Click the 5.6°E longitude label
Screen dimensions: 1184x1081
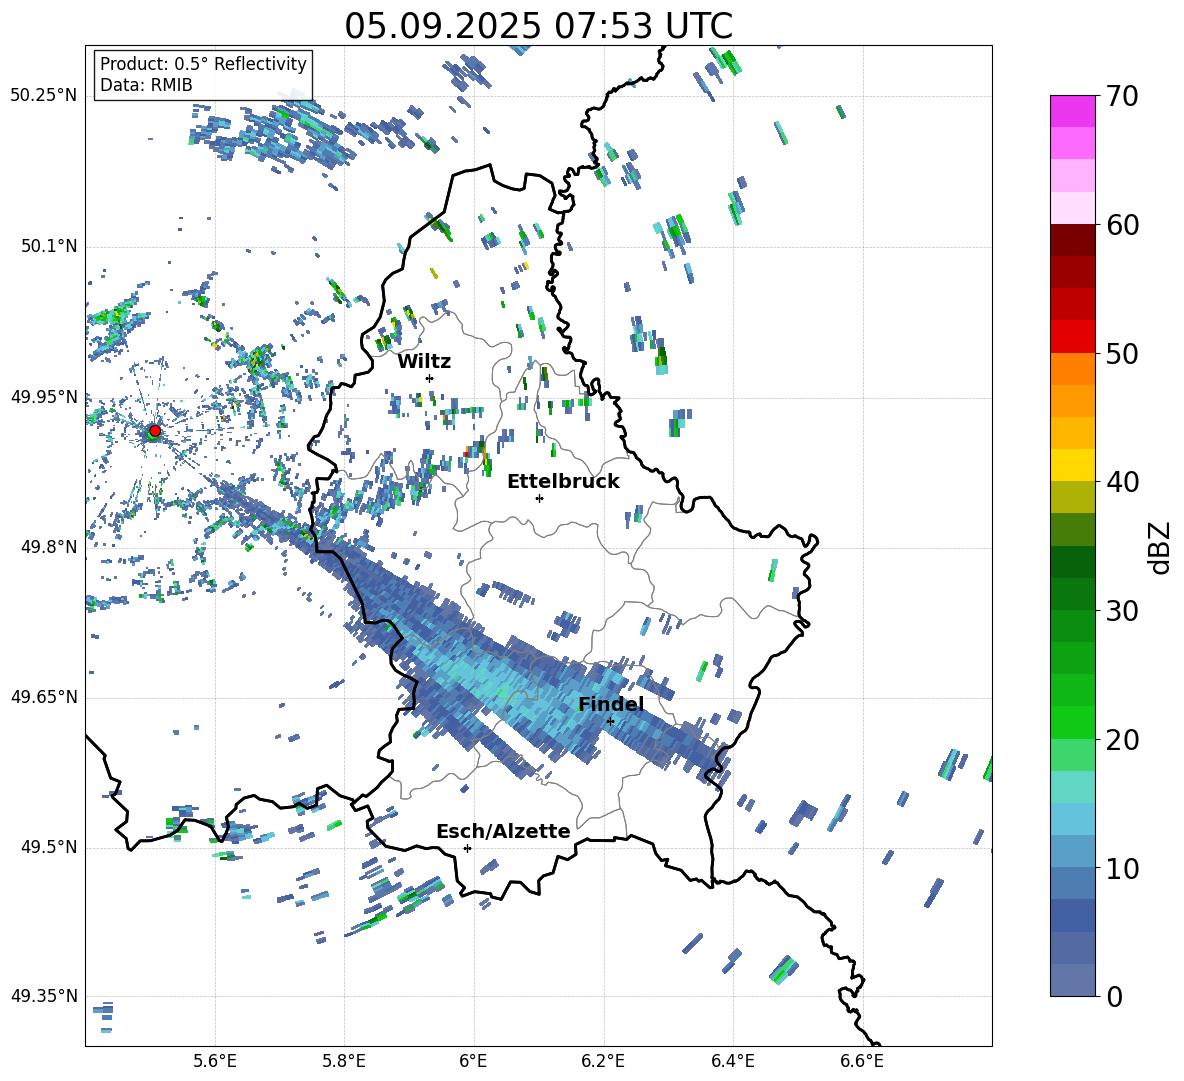(215, 1061)
